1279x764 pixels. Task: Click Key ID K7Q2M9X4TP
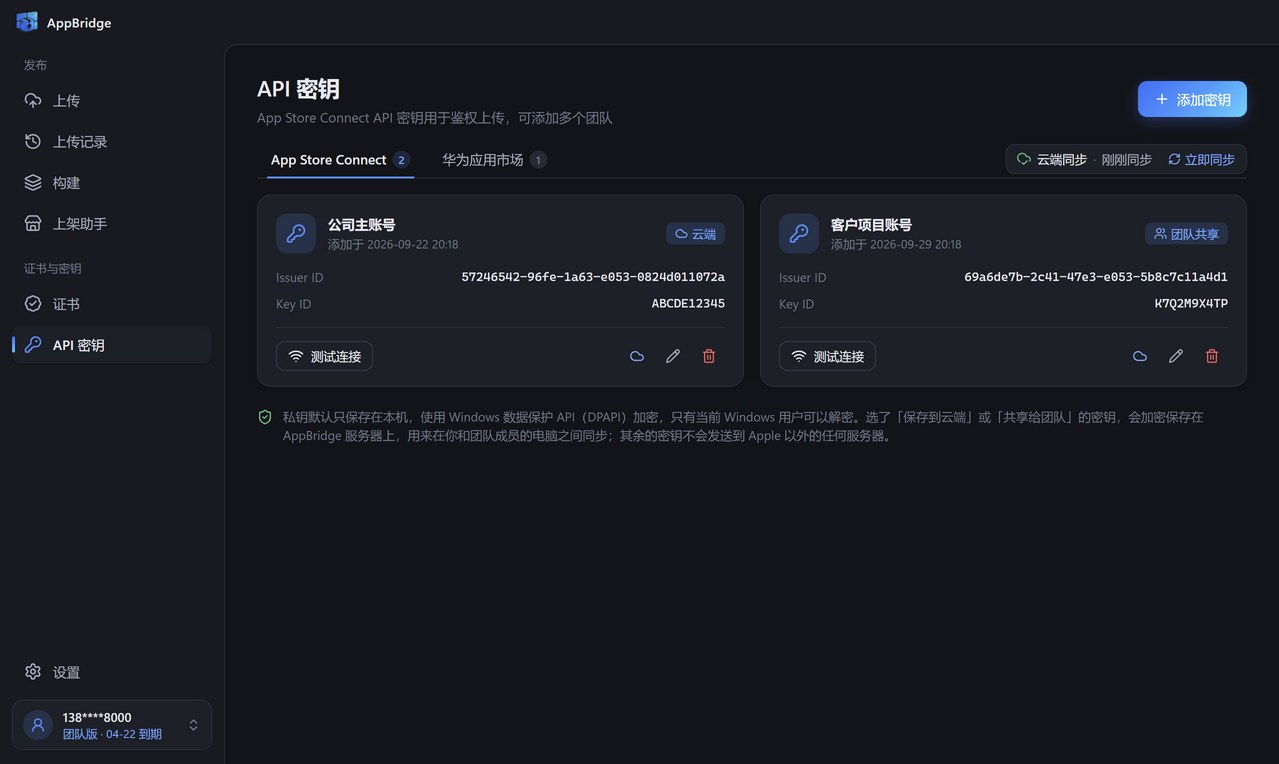(1191, 303)
